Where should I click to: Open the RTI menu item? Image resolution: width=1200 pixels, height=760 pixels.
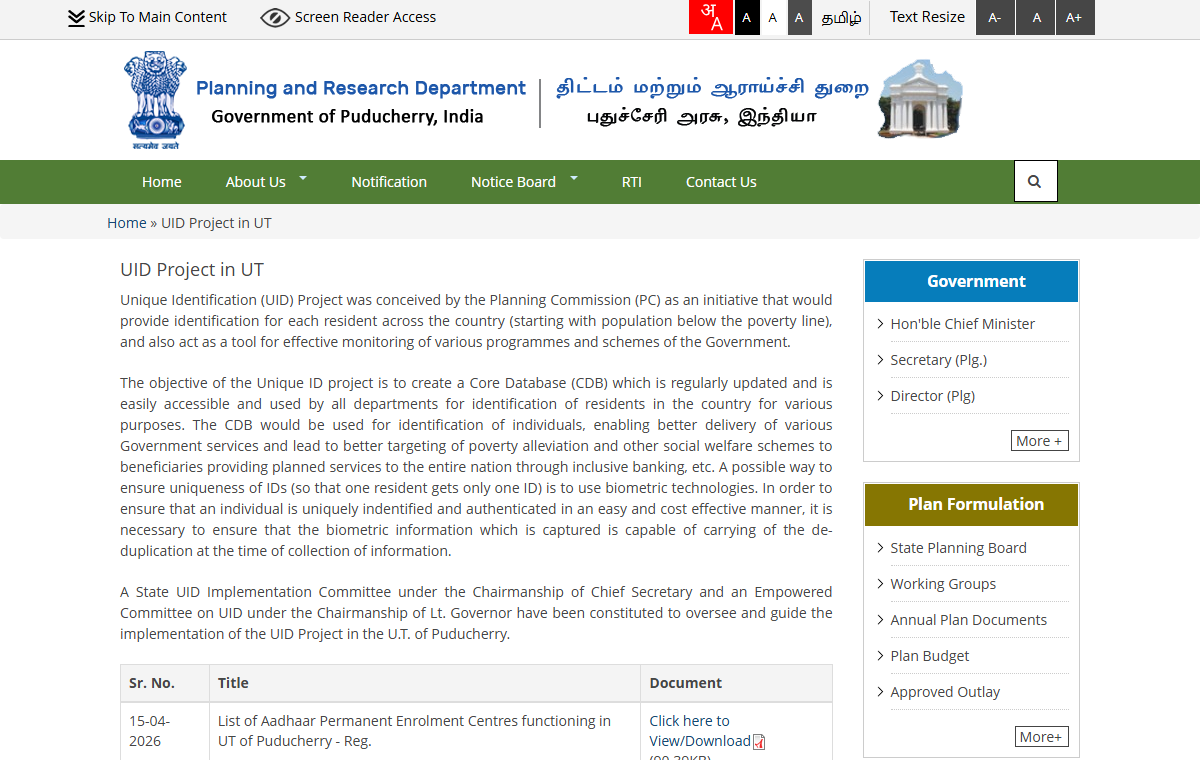coord(632,182)
